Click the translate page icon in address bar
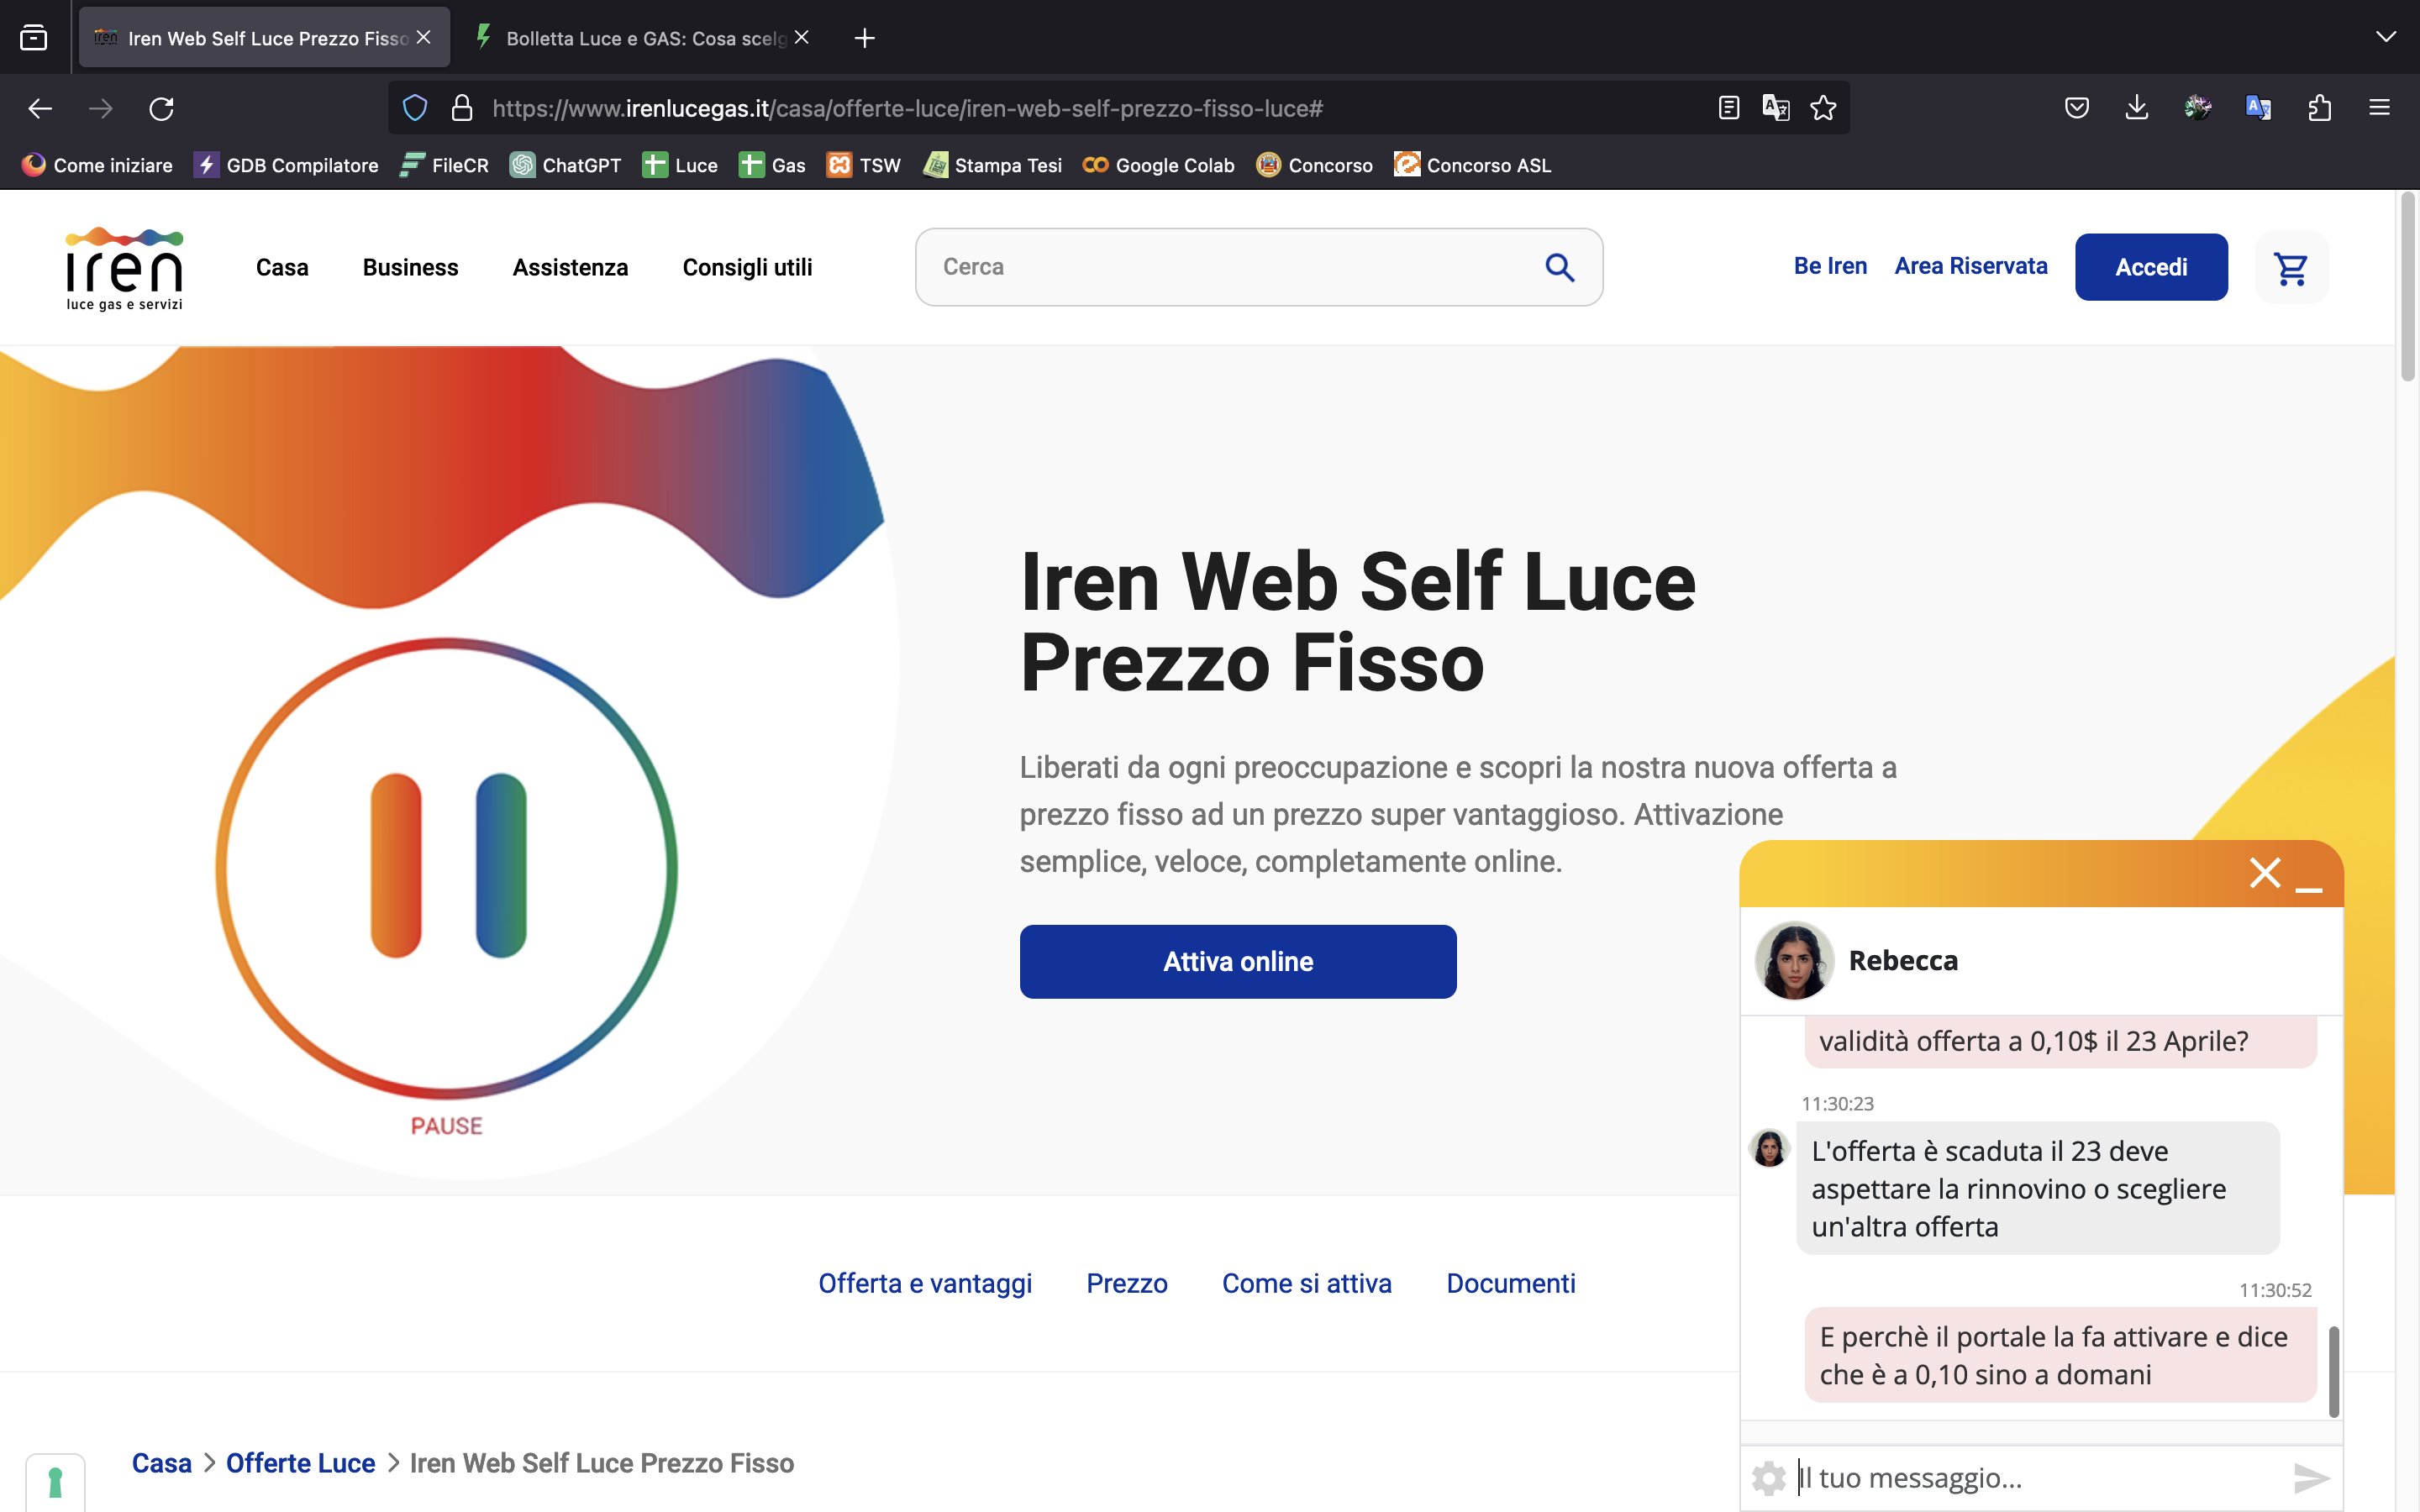Screen dimensions: 2420x1512 [1776, 108]
